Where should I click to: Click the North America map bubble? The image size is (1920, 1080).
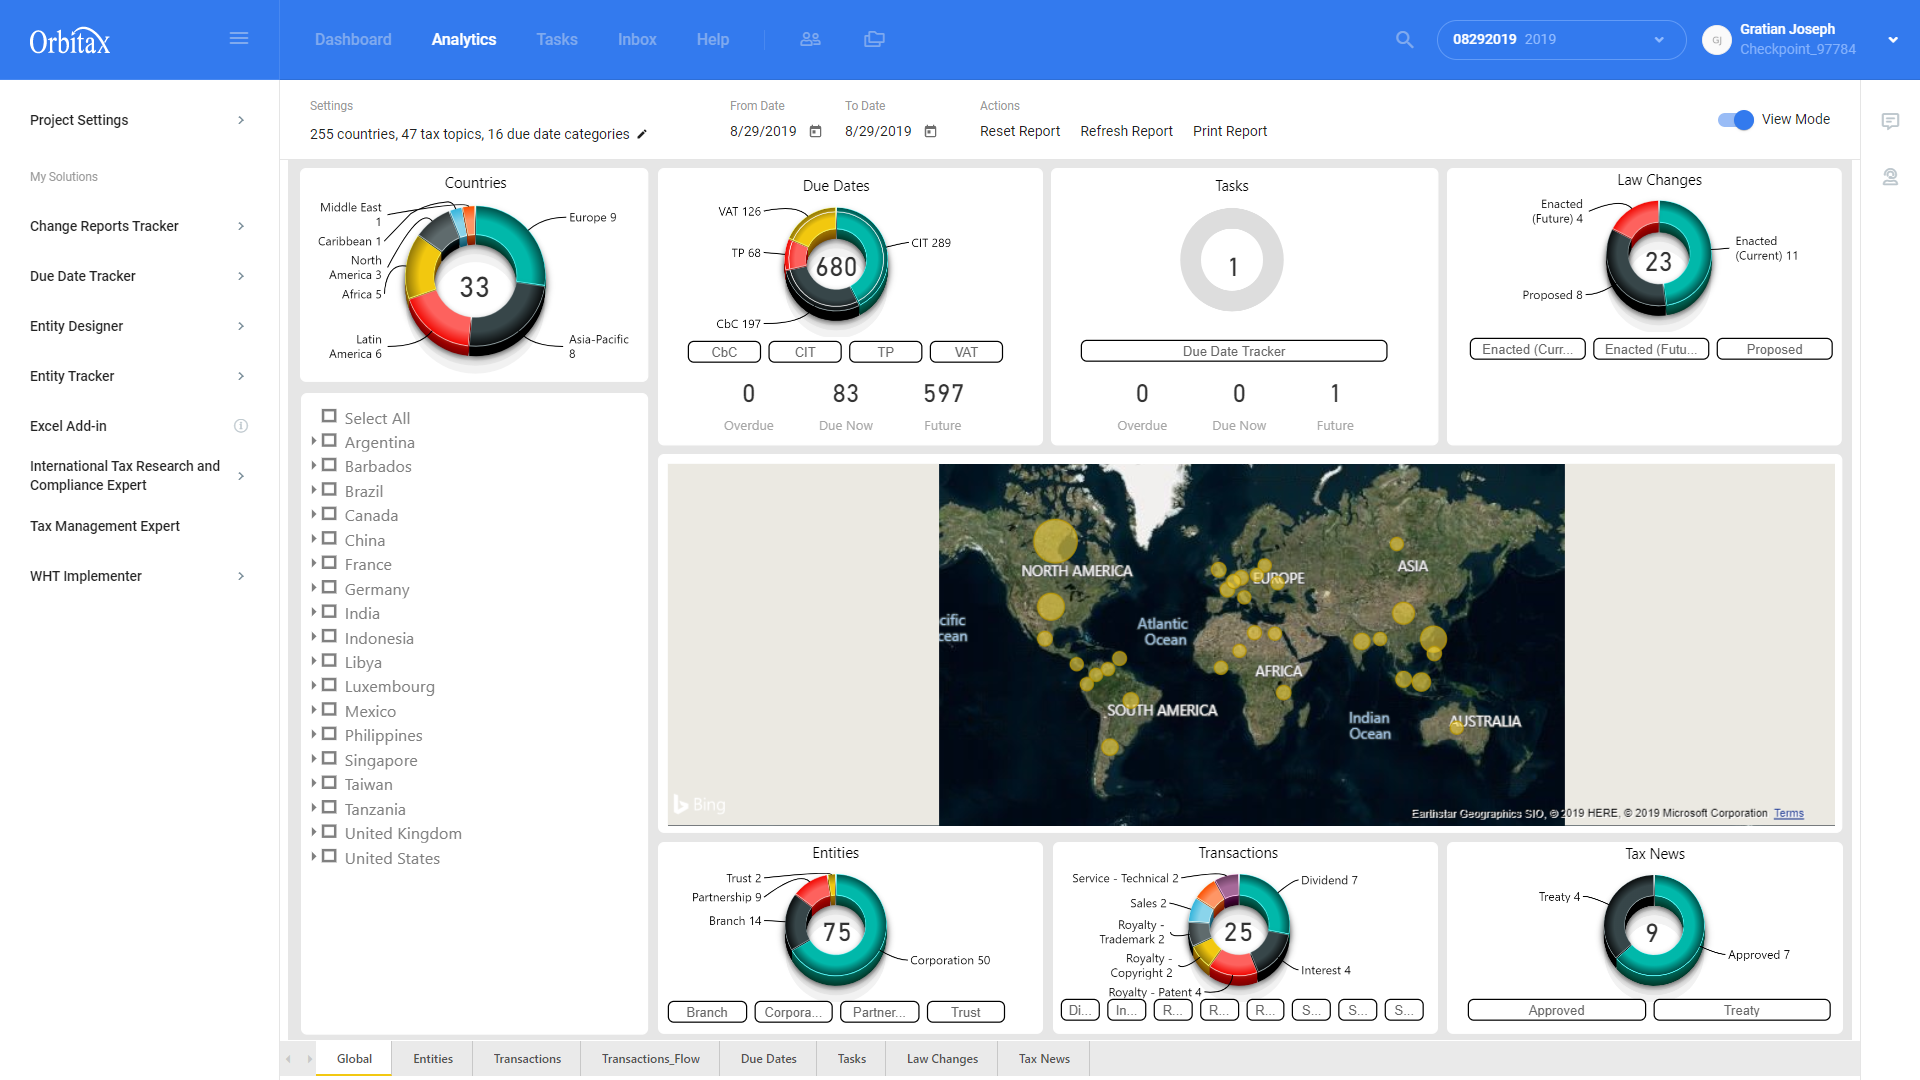coord(1054,541)
